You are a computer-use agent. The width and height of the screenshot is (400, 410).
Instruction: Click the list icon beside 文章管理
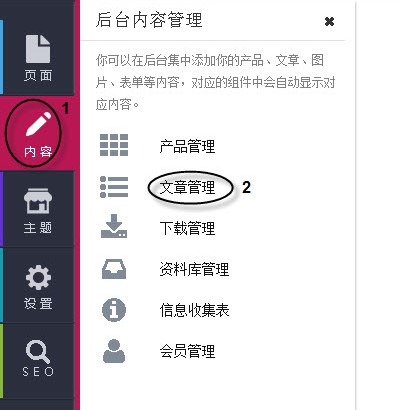pyautogui.click(x=114, y=187)
